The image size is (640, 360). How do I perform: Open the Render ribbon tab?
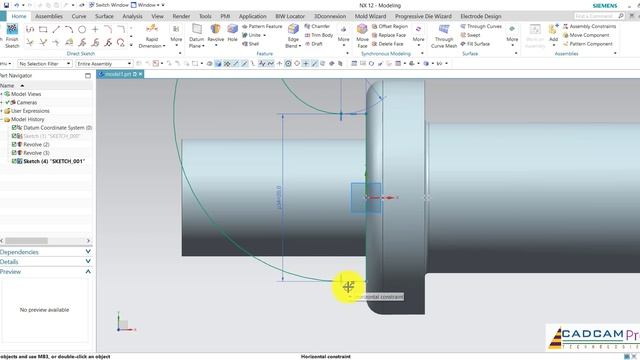tap(181, 16)
